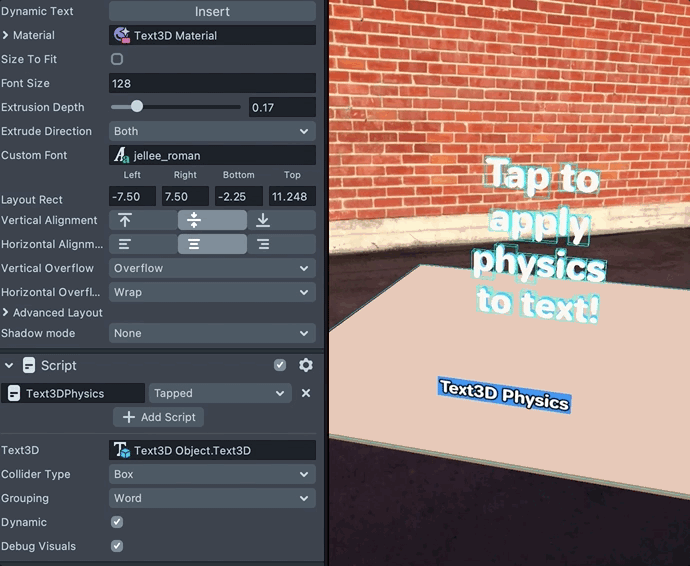
Task: Disable the Debug Visuals checkbox
Action: [x=117, y=546]
